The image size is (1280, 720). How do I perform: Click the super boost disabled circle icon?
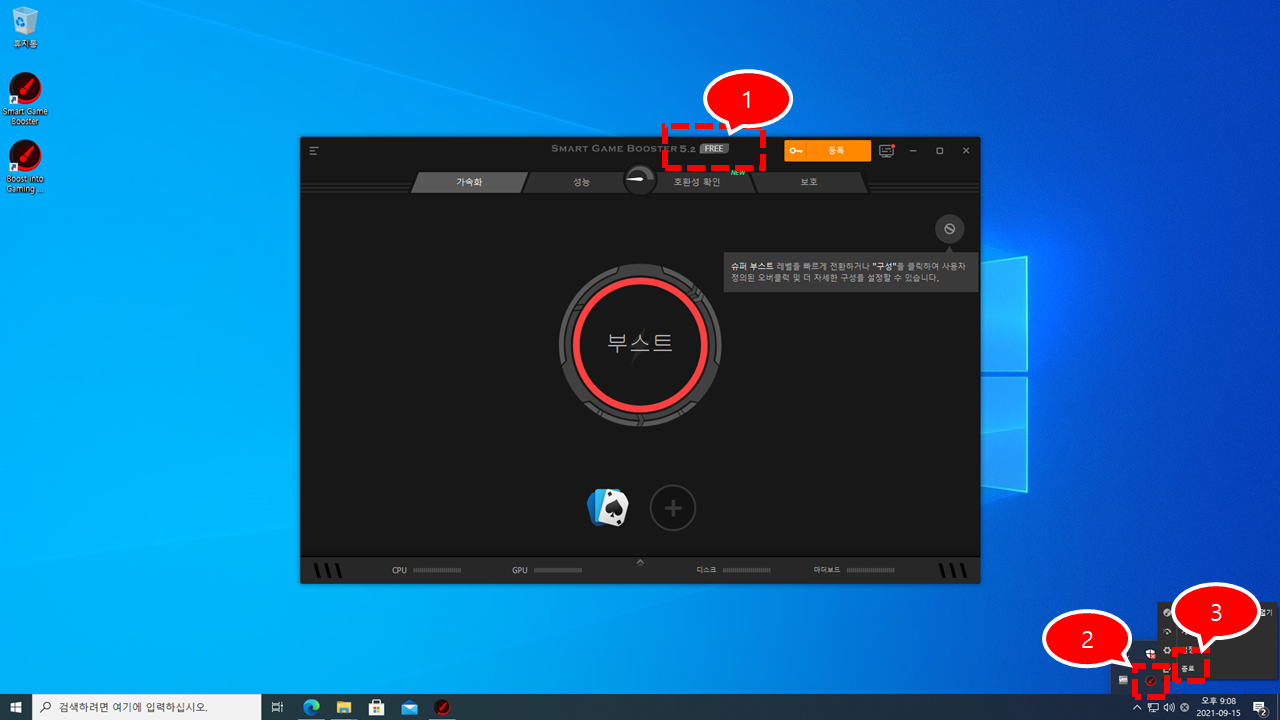click(950, 229)
